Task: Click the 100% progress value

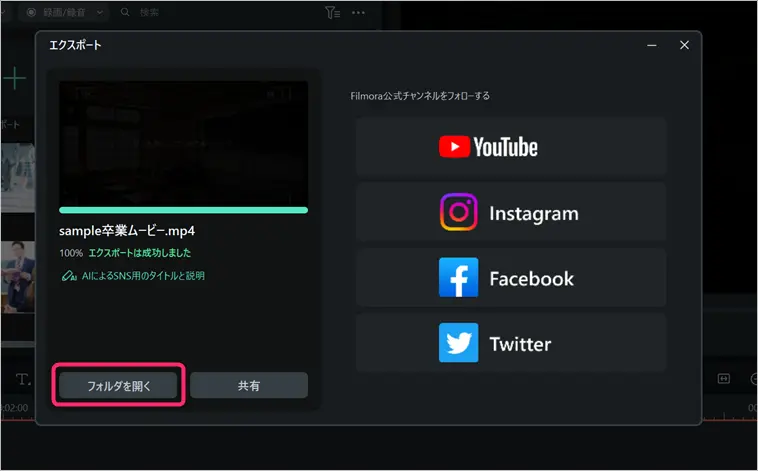Action: pyautogui.click(x=71, y=253)
